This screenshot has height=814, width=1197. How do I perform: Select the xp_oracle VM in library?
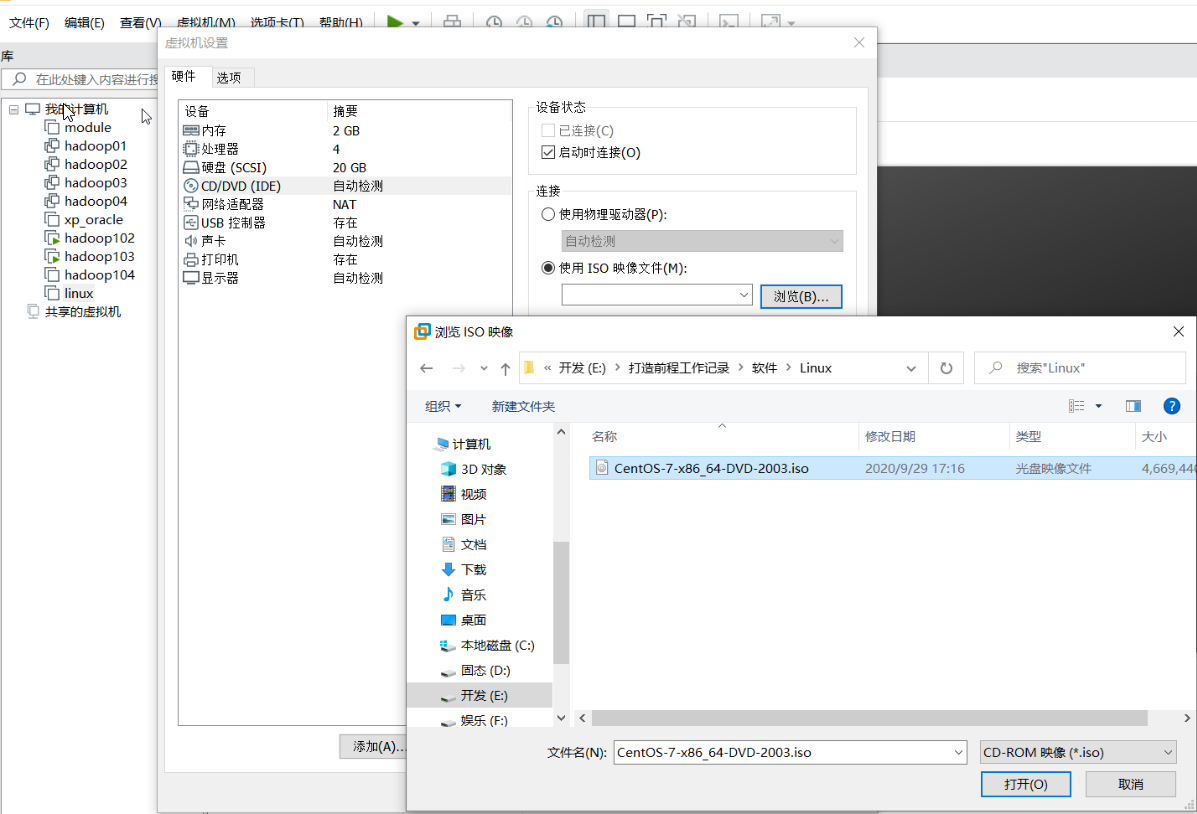pos(92,219)
